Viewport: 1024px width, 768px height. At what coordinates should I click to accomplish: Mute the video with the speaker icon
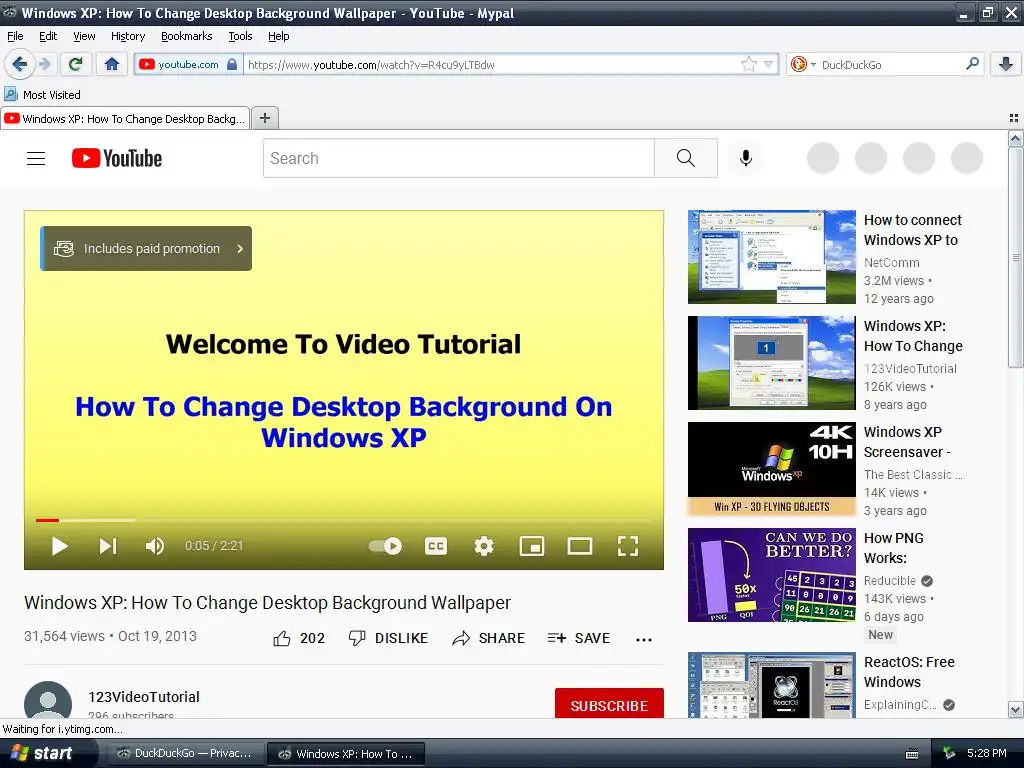(155, 546)
